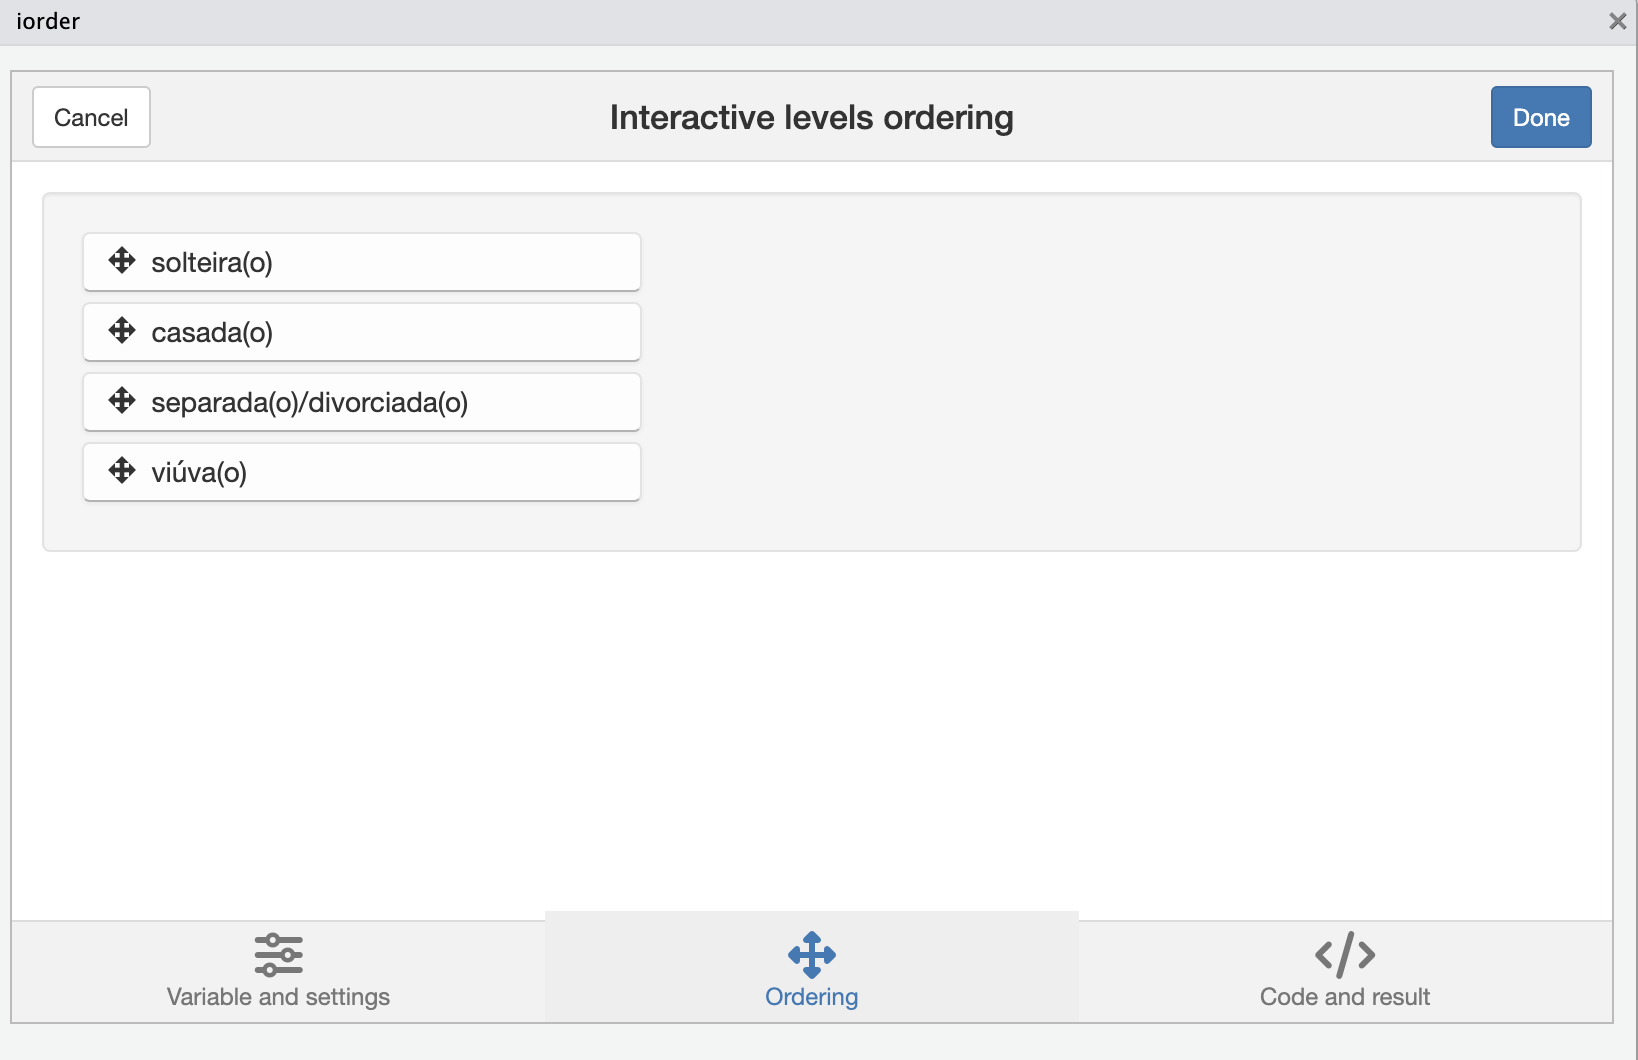
Task: Click the code brackets icon
Action: (x=1344, y=955)
